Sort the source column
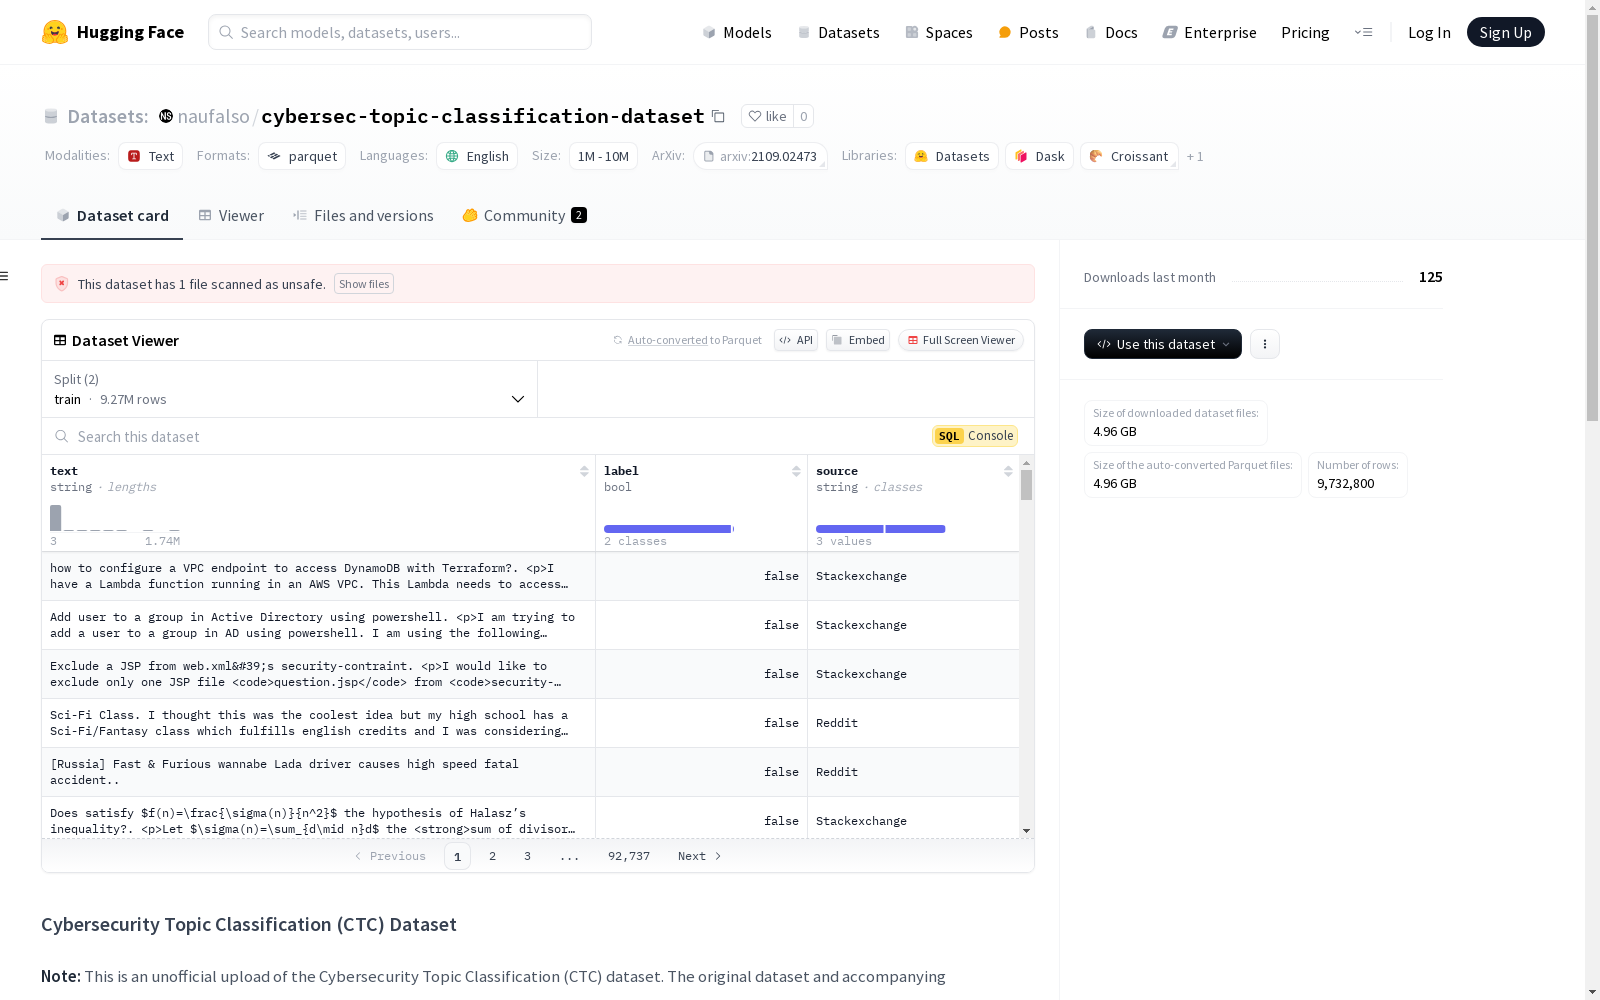This screenshot has width=1600, height=1000. tap(1008, 471)
